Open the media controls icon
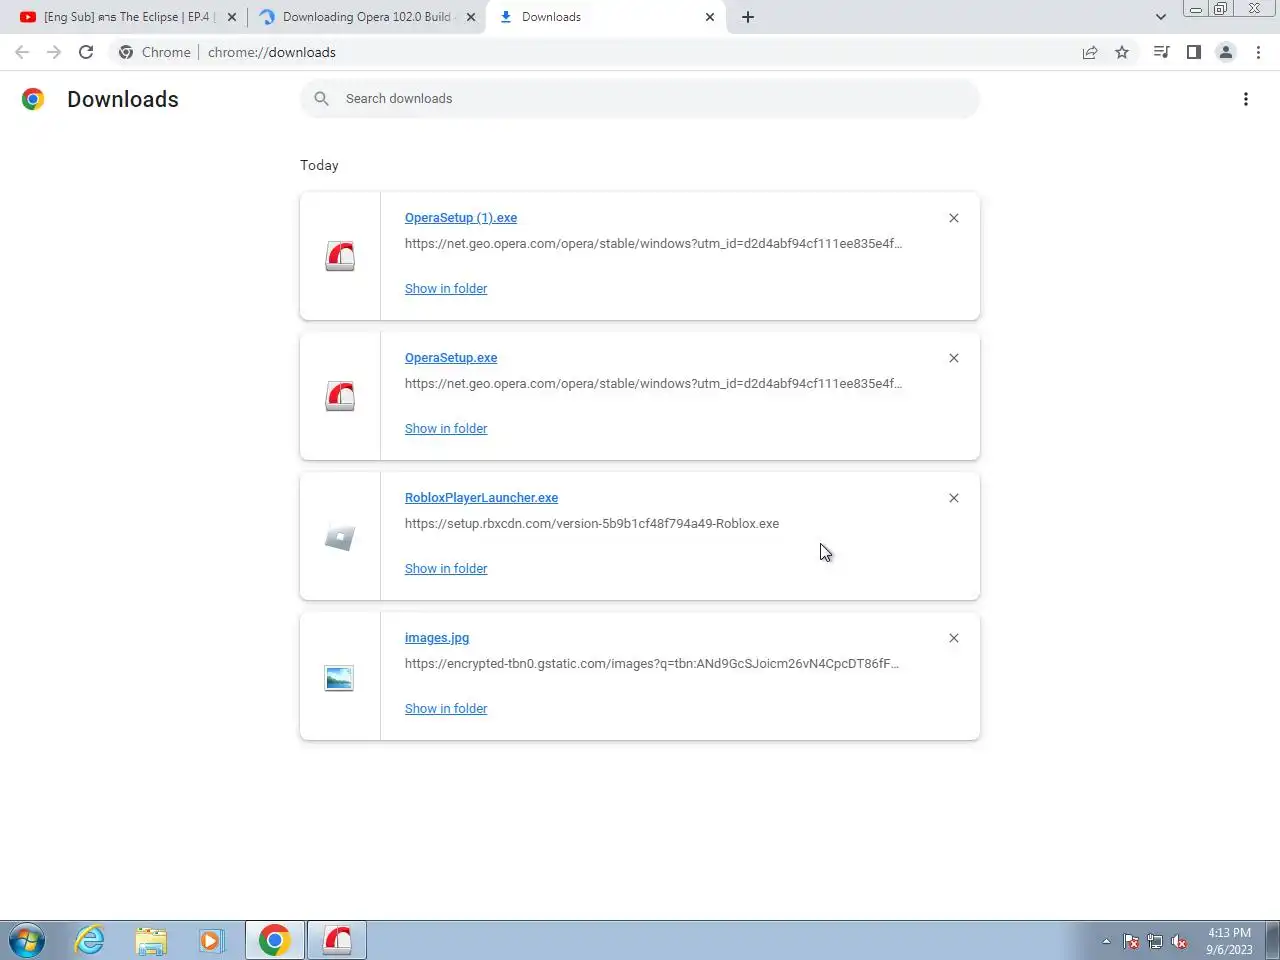The height and width of the screenshot is (960, 1280). [x=1161, y=52]
